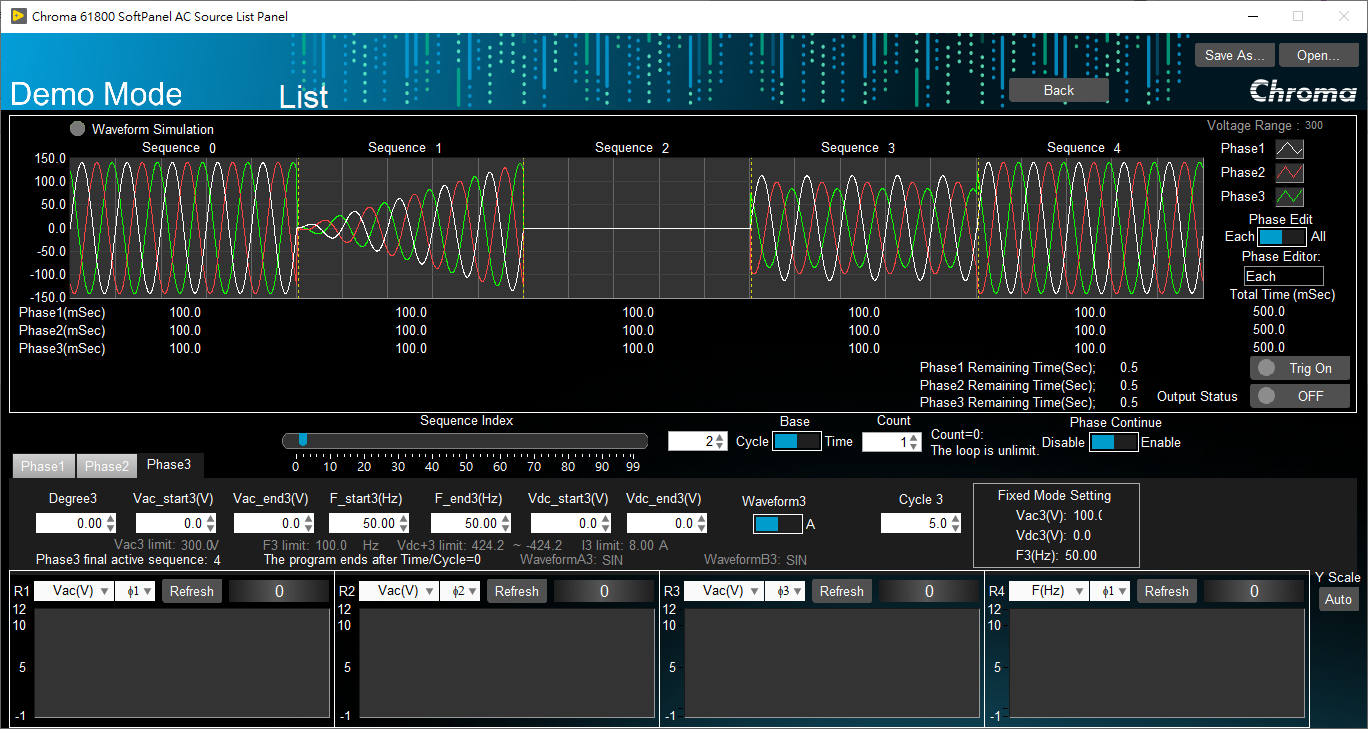Click Refresh for the R3 graph
This screenshot has width=1368, height=729.
[842, 591]
